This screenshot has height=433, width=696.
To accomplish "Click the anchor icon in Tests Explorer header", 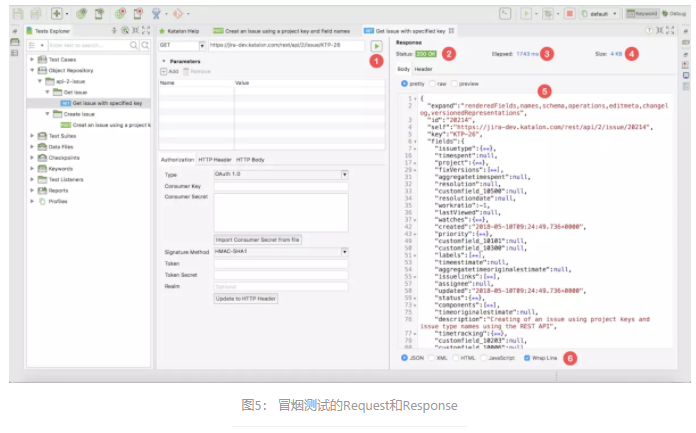I will click(114, 30).
